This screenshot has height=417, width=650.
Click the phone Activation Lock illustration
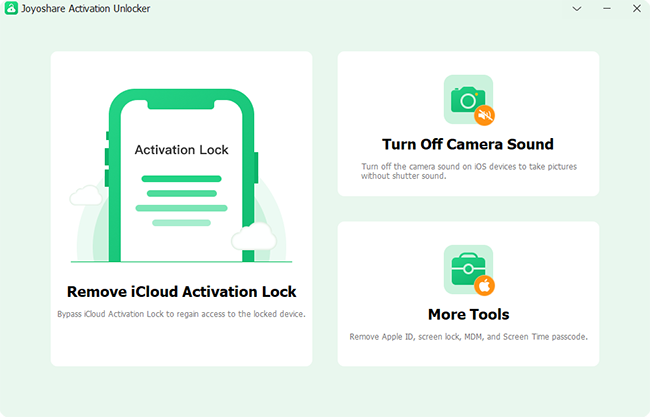[182, 176]
